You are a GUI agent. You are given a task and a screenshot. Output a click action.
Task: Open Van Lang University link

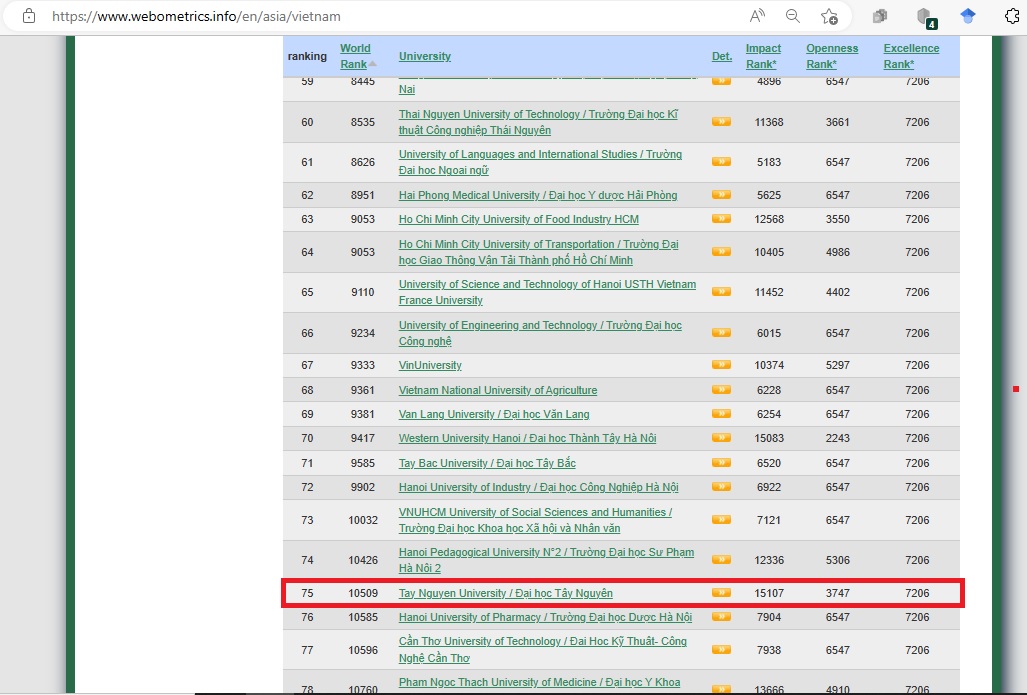point(494,414)
